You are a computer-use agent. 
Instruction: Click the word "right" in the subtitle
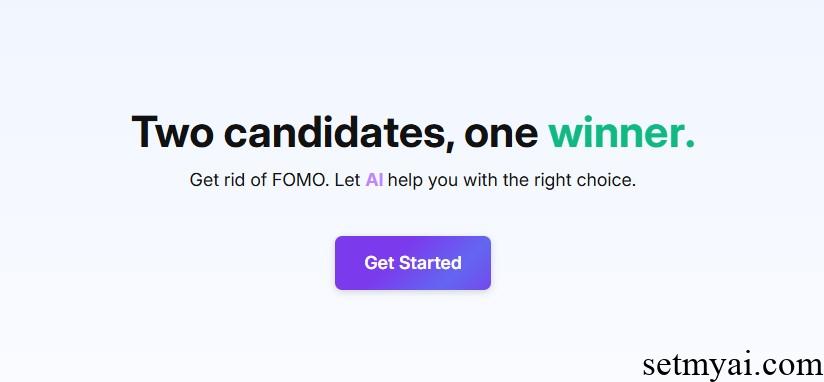pyautogui.click(x=553, y=181)
